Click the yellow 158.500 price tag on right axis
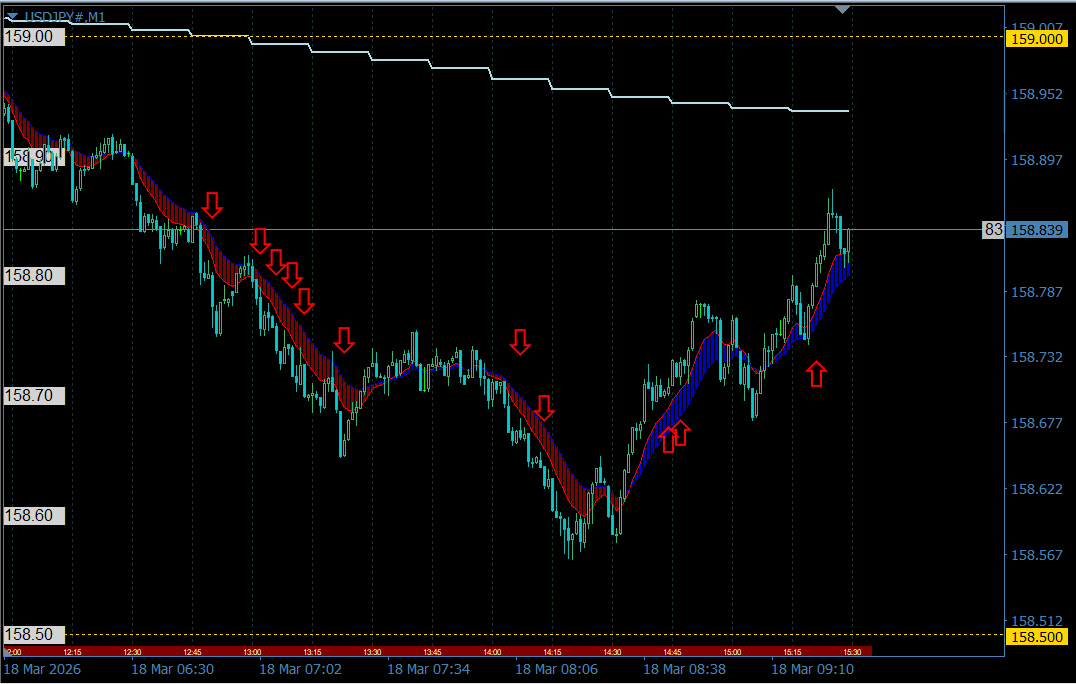The image size is (1076, 684). pyautogui.click(x=1037, y=636)
